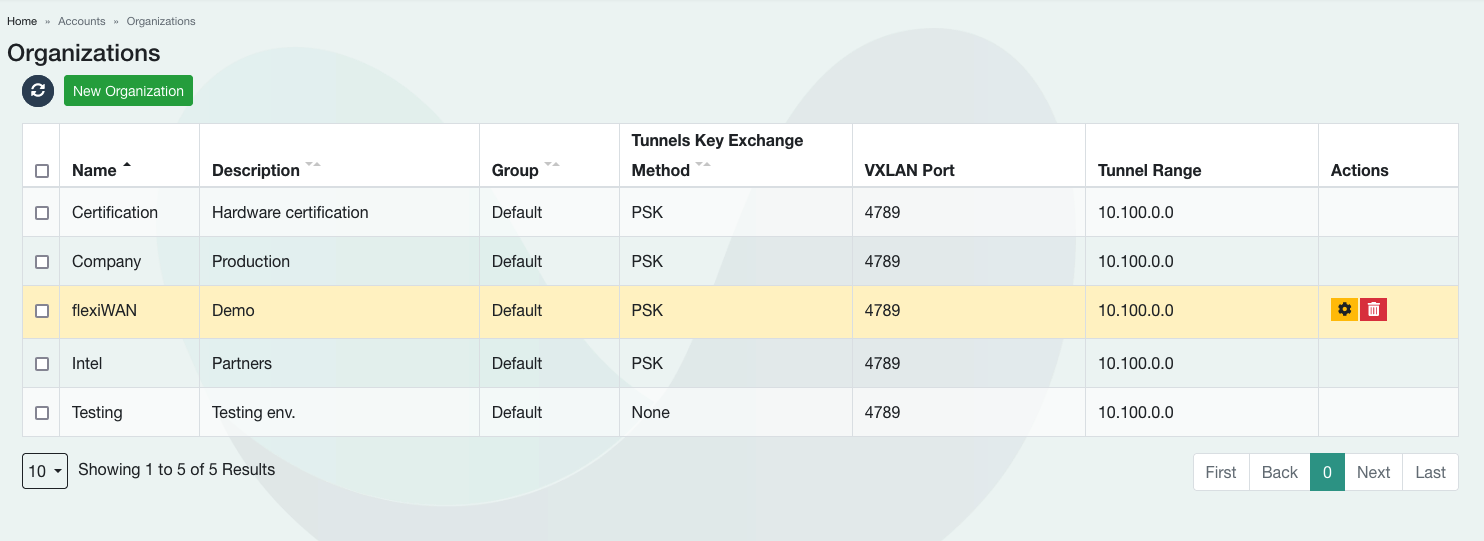Go to Home breadcrumb

[22, 21]
